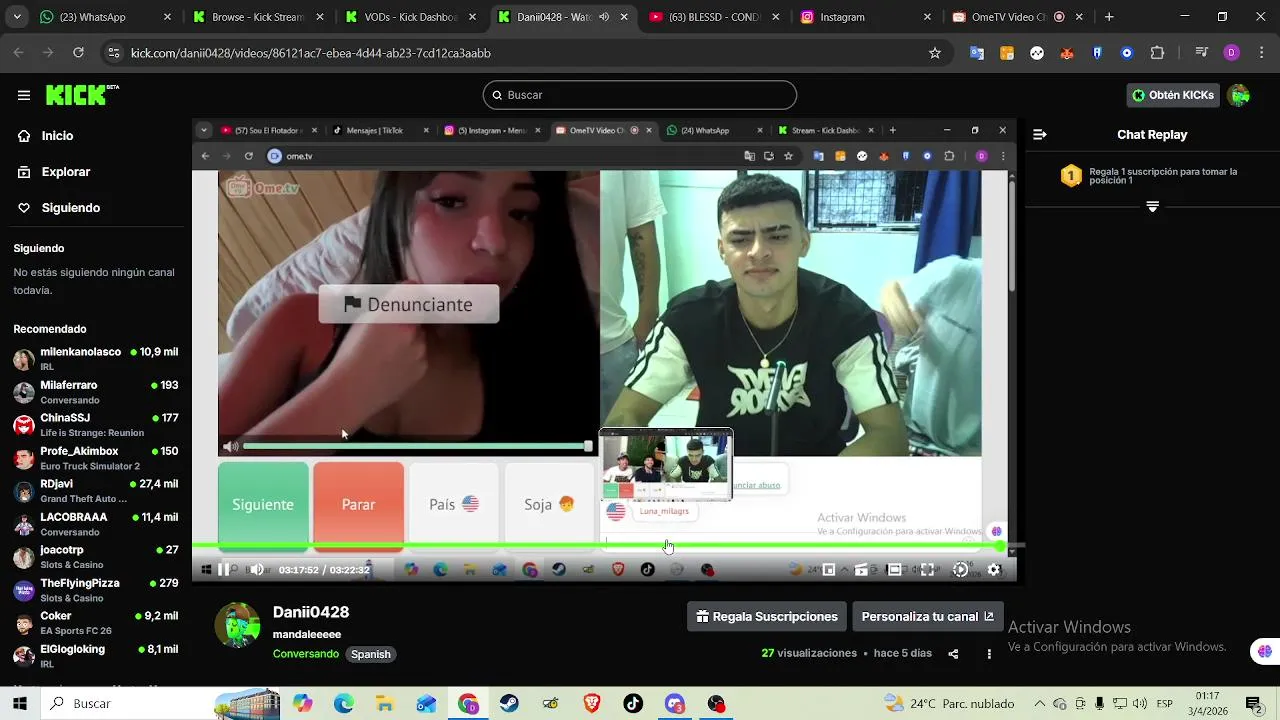Open Chrome three-dot menu

[1261, 53]
